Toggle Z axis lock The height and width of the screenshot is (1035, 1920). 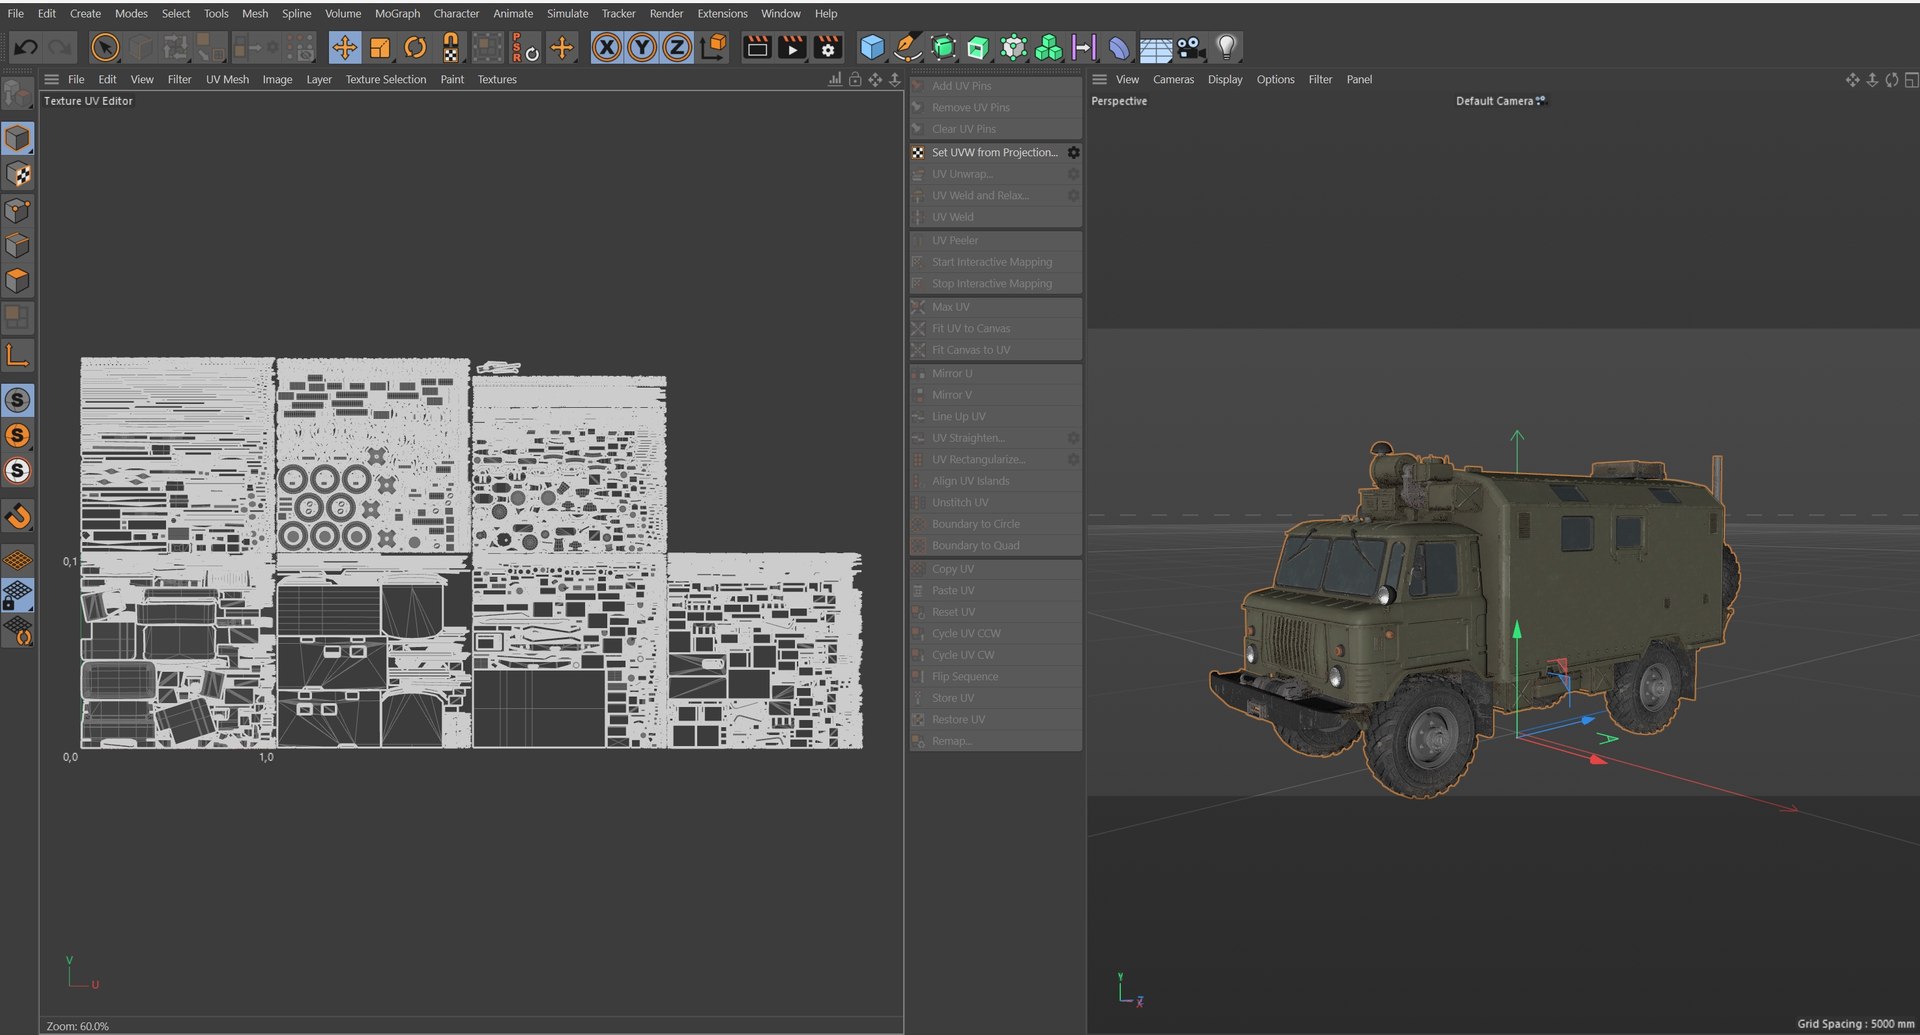click(677, 47)
